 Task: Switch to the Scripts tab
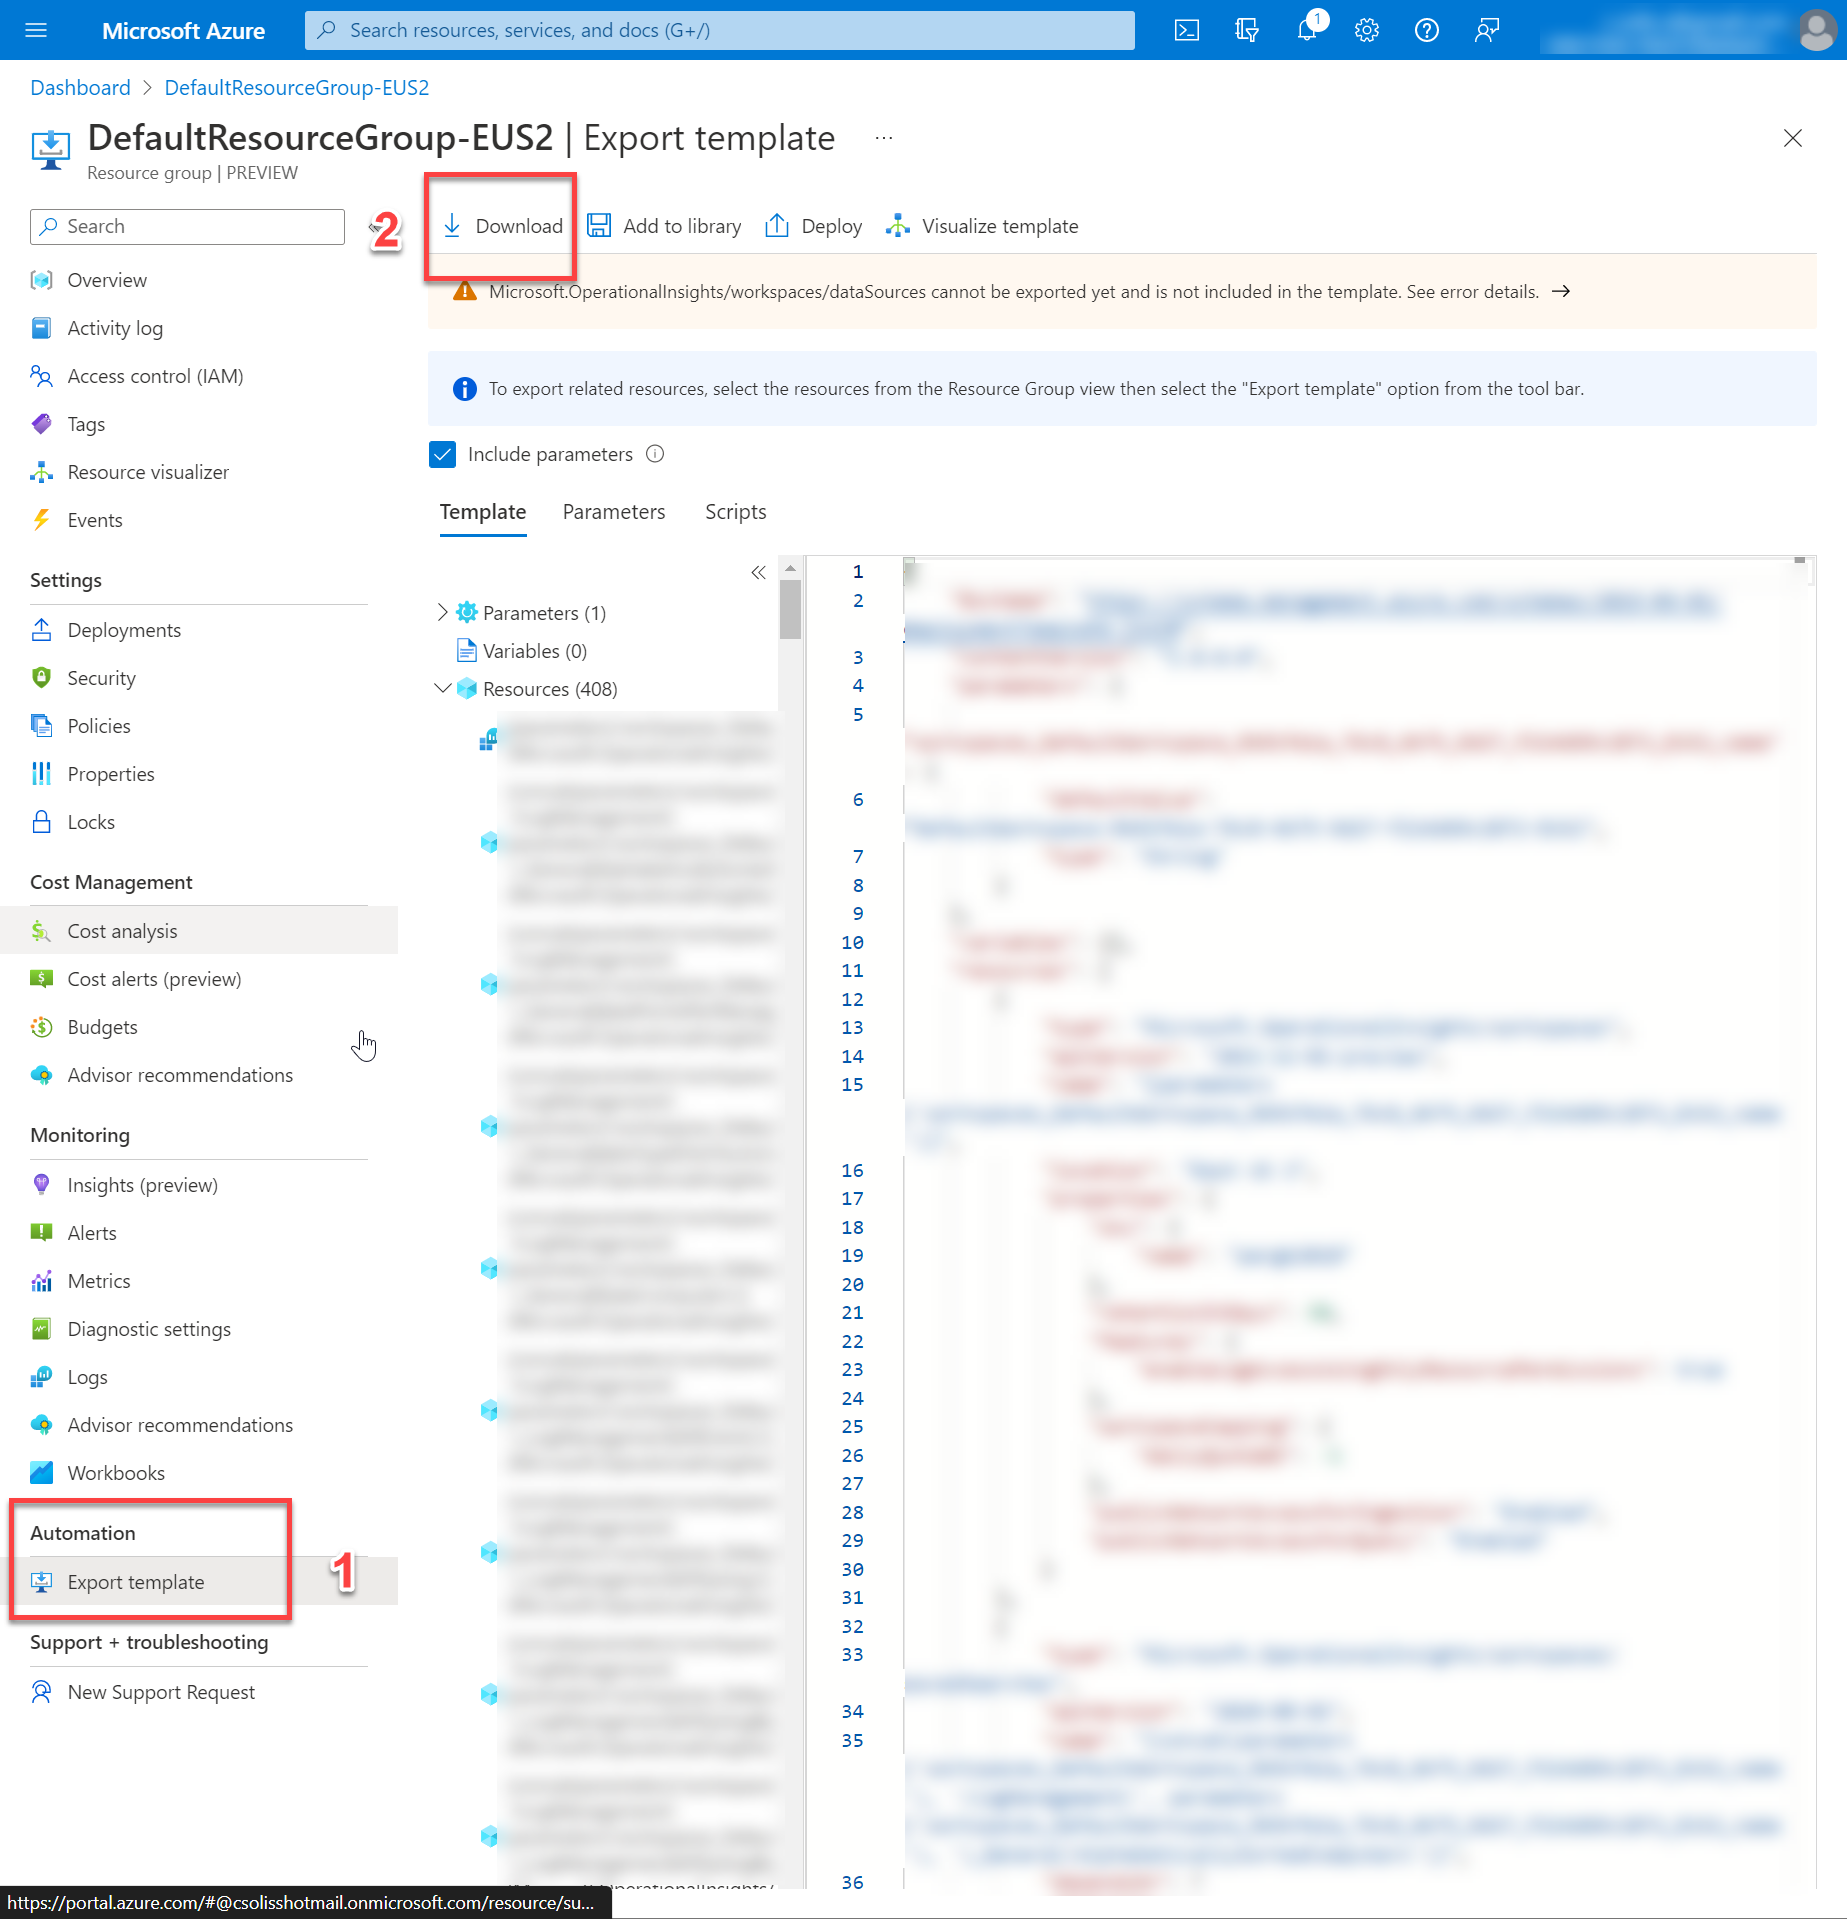pos(736,512)
